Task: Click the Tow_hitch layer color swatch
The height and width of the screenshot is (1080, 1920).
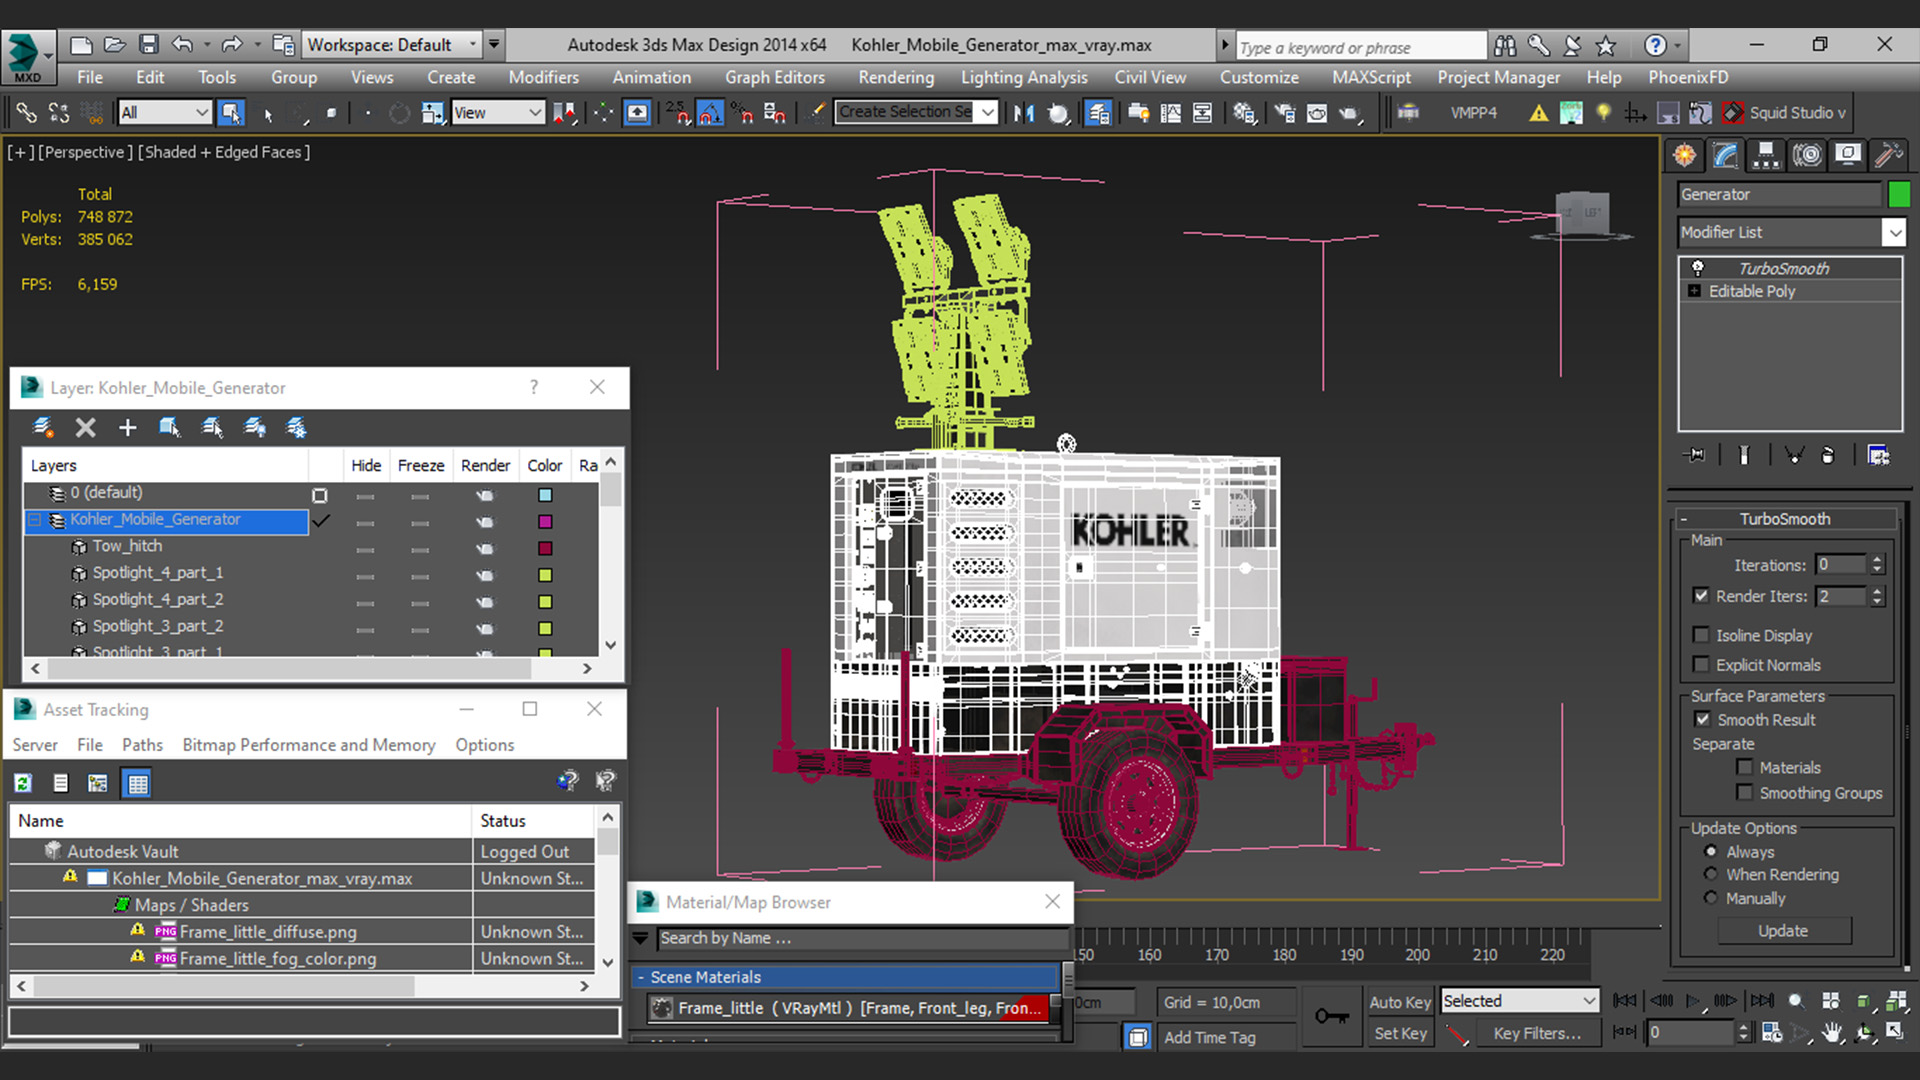Action: tap(545, 548)
